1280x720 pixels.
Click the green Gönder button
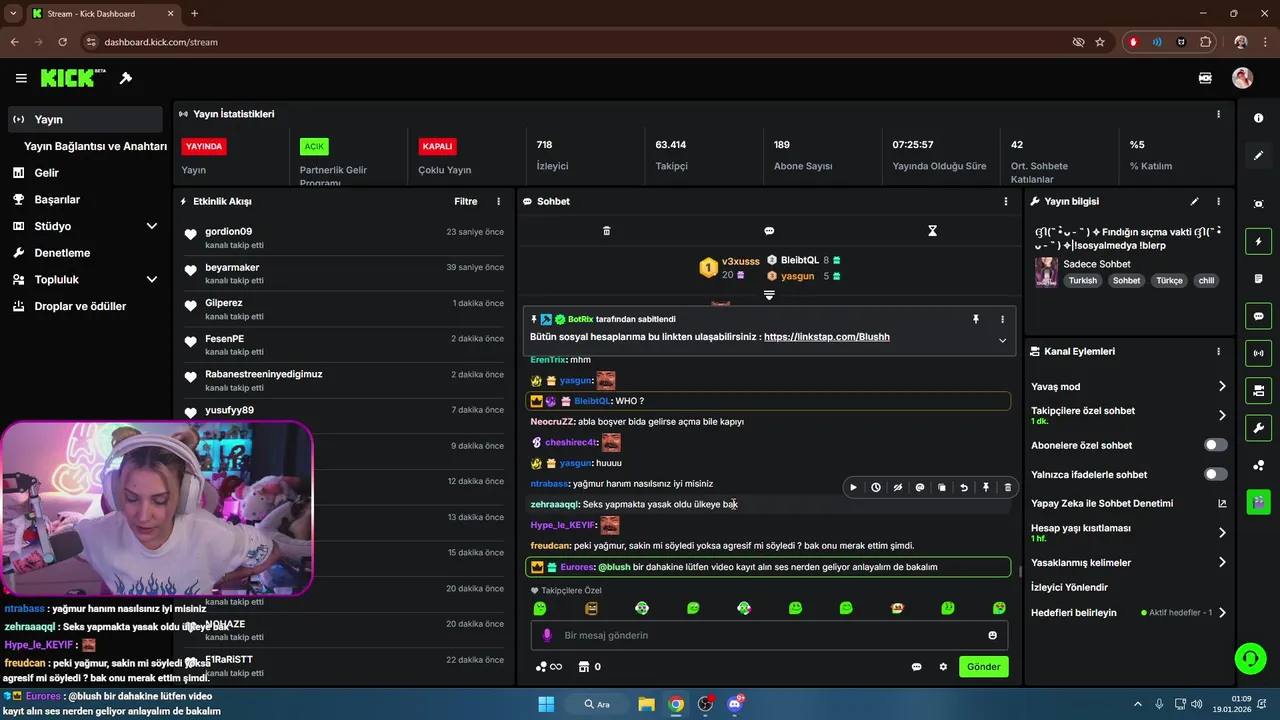coord(983,666)
